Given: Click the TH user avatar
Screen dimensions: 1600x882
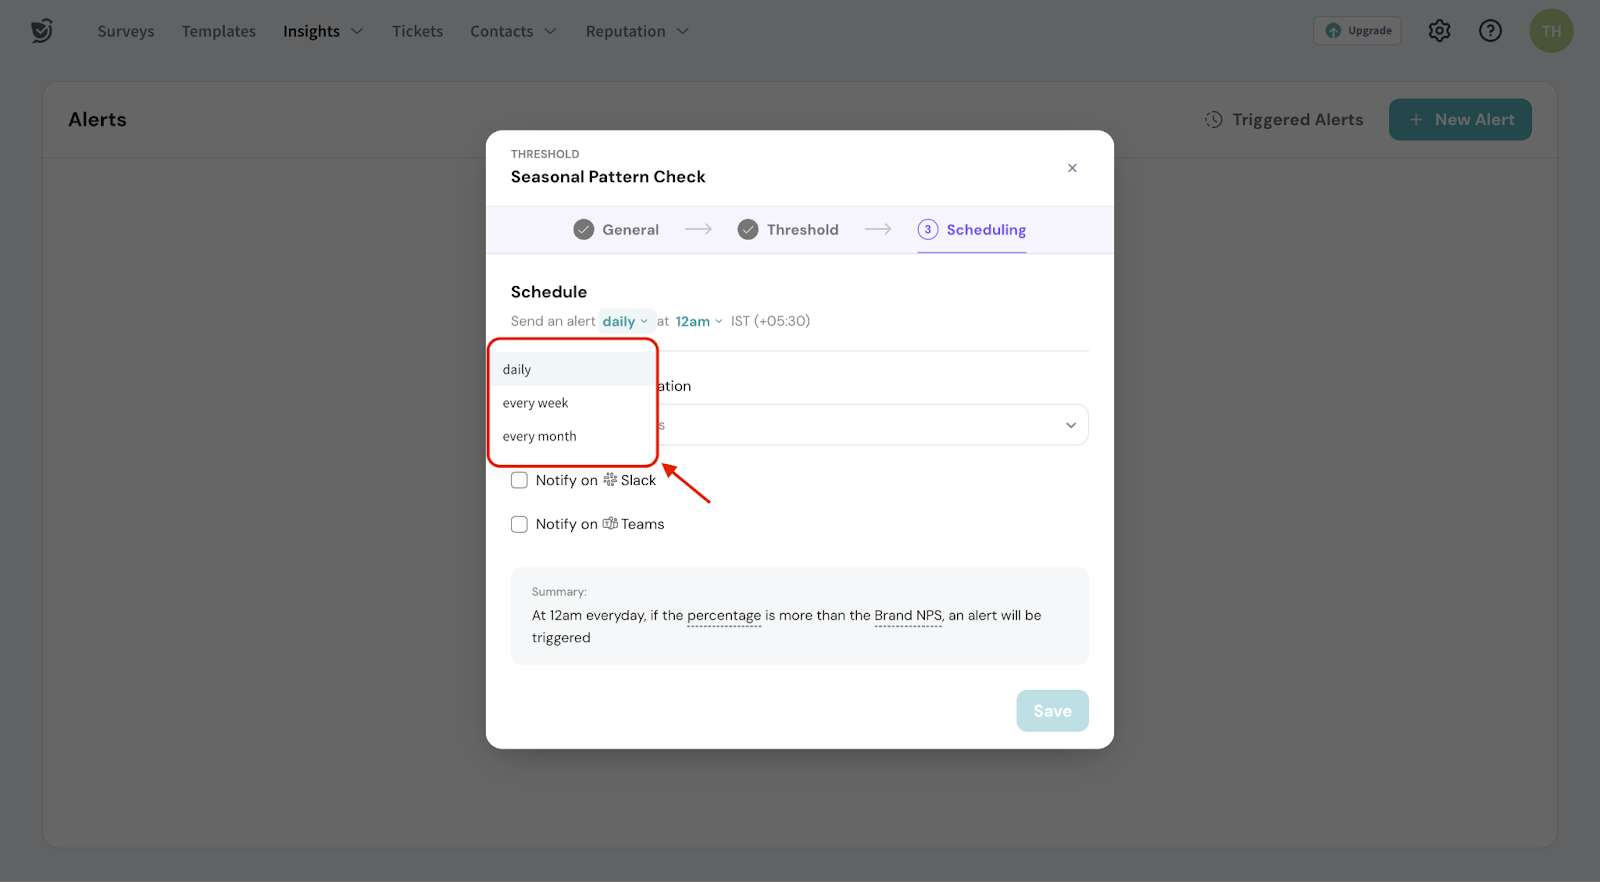Looking at the screenshot, I should point(1551,31).
